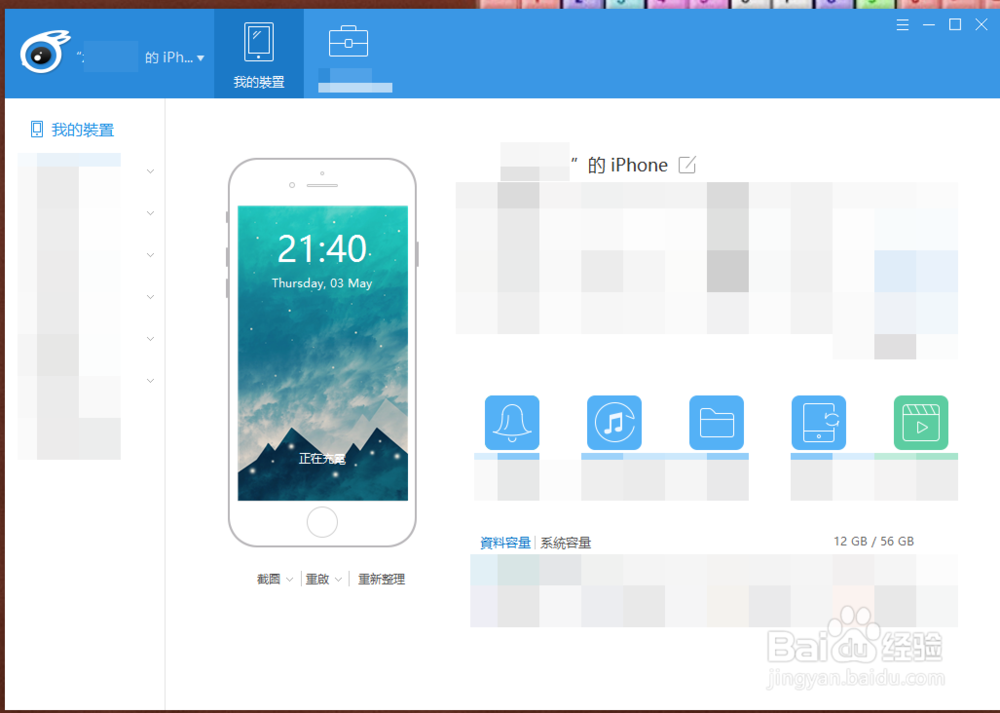The height and width of the screenshot is (713, 1000).
Task: Click the 重啟 restart button
Action: pos(317,579)
